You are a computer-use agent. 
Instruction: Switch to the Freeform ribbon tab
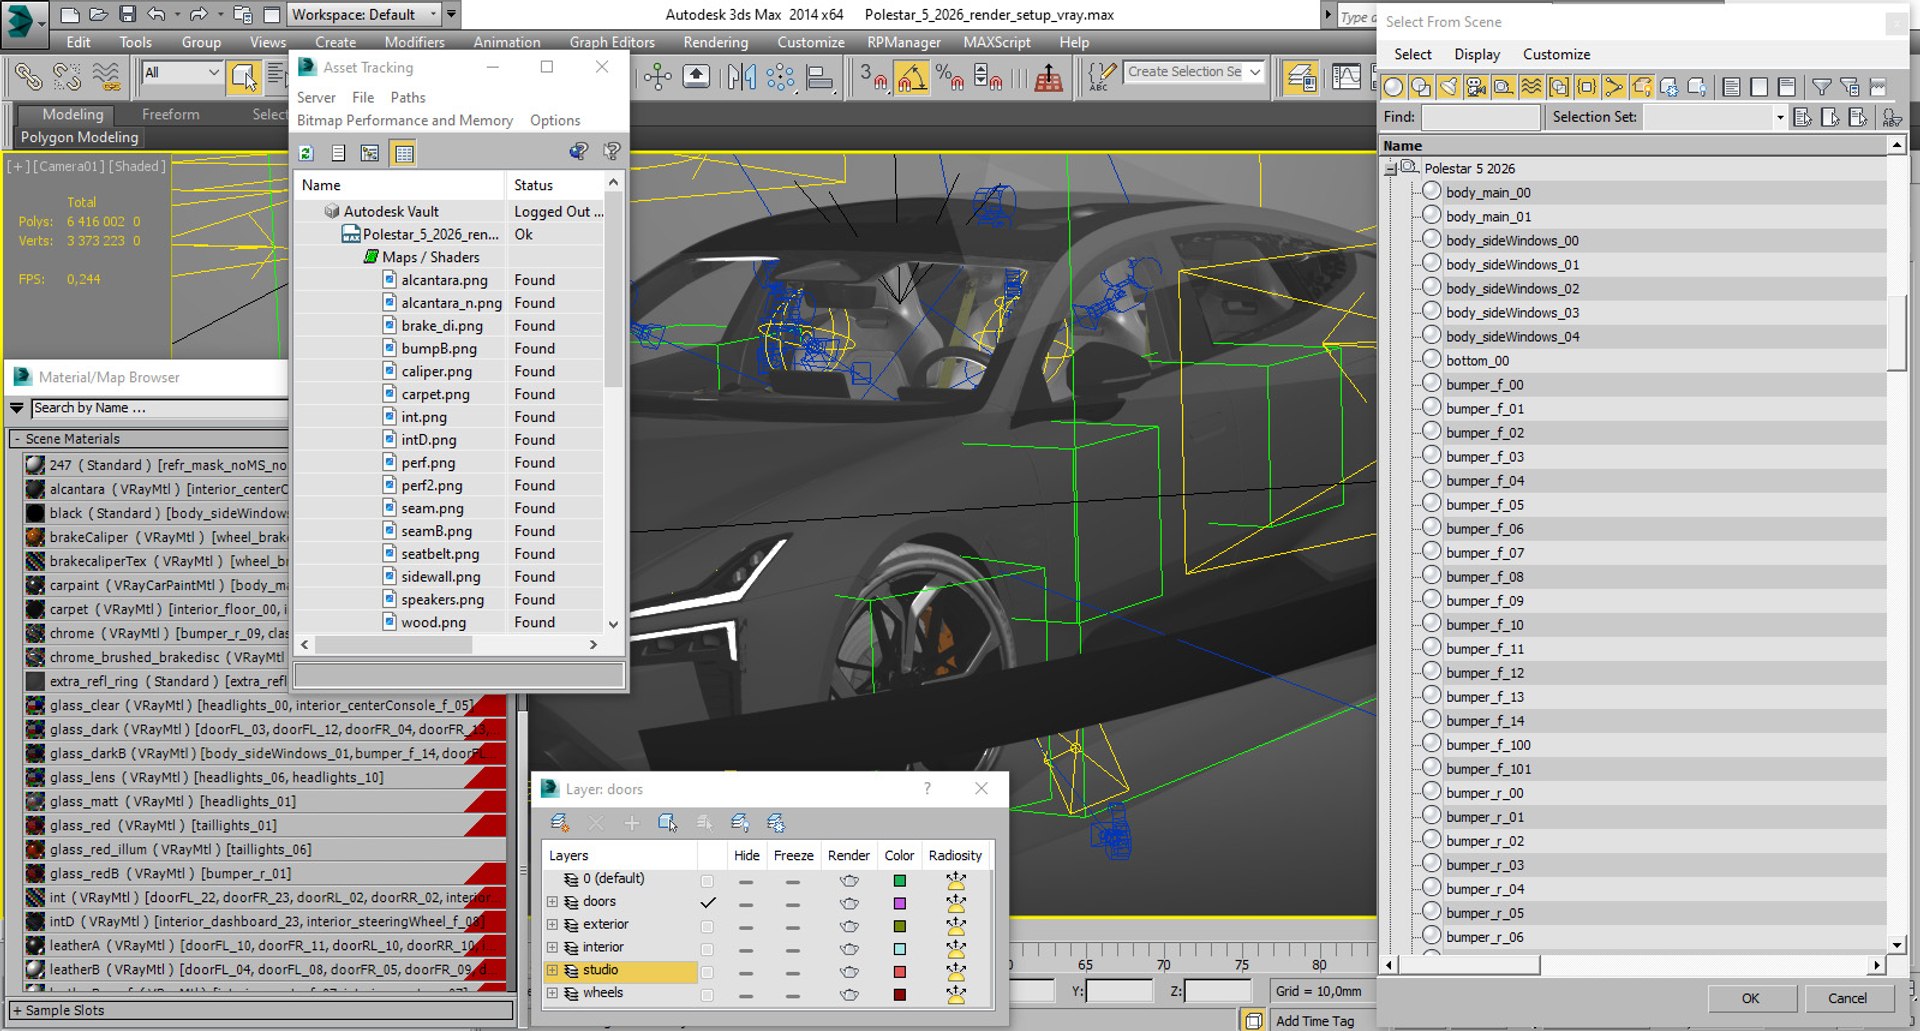click(170, 114)
